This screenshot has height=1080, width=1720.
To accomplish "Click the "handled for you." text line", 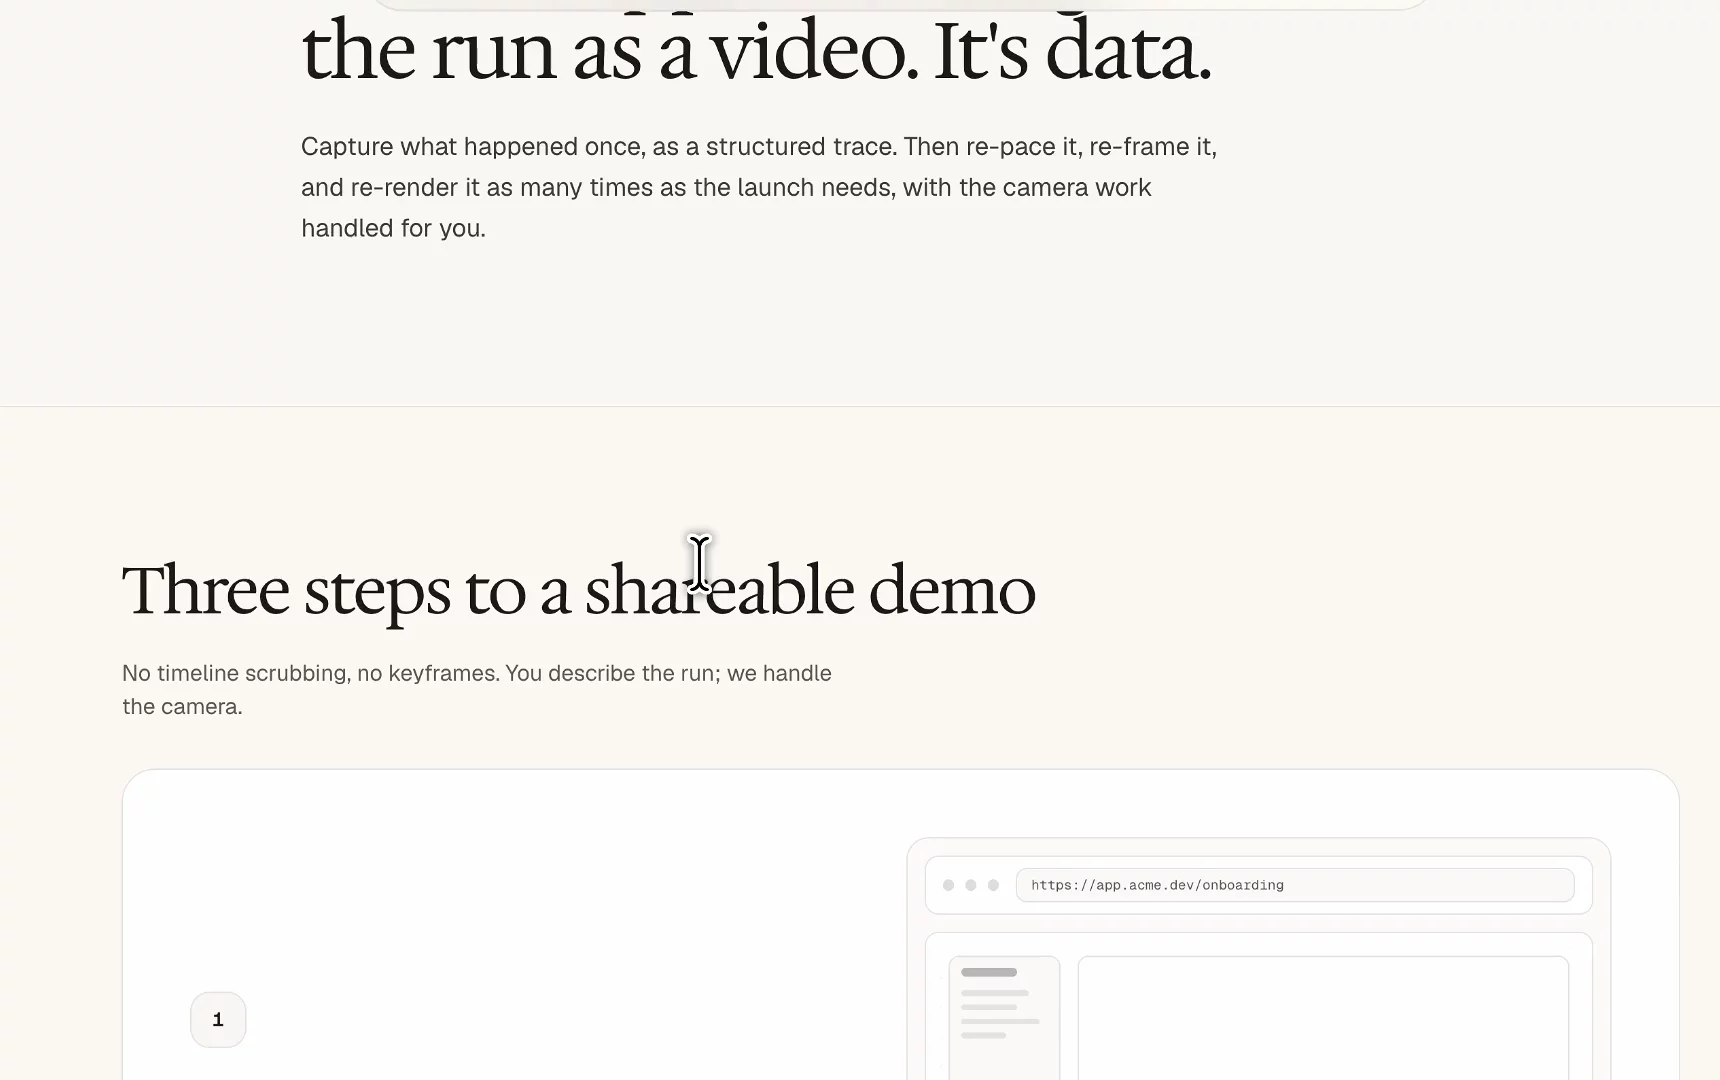I will (393, 228).
